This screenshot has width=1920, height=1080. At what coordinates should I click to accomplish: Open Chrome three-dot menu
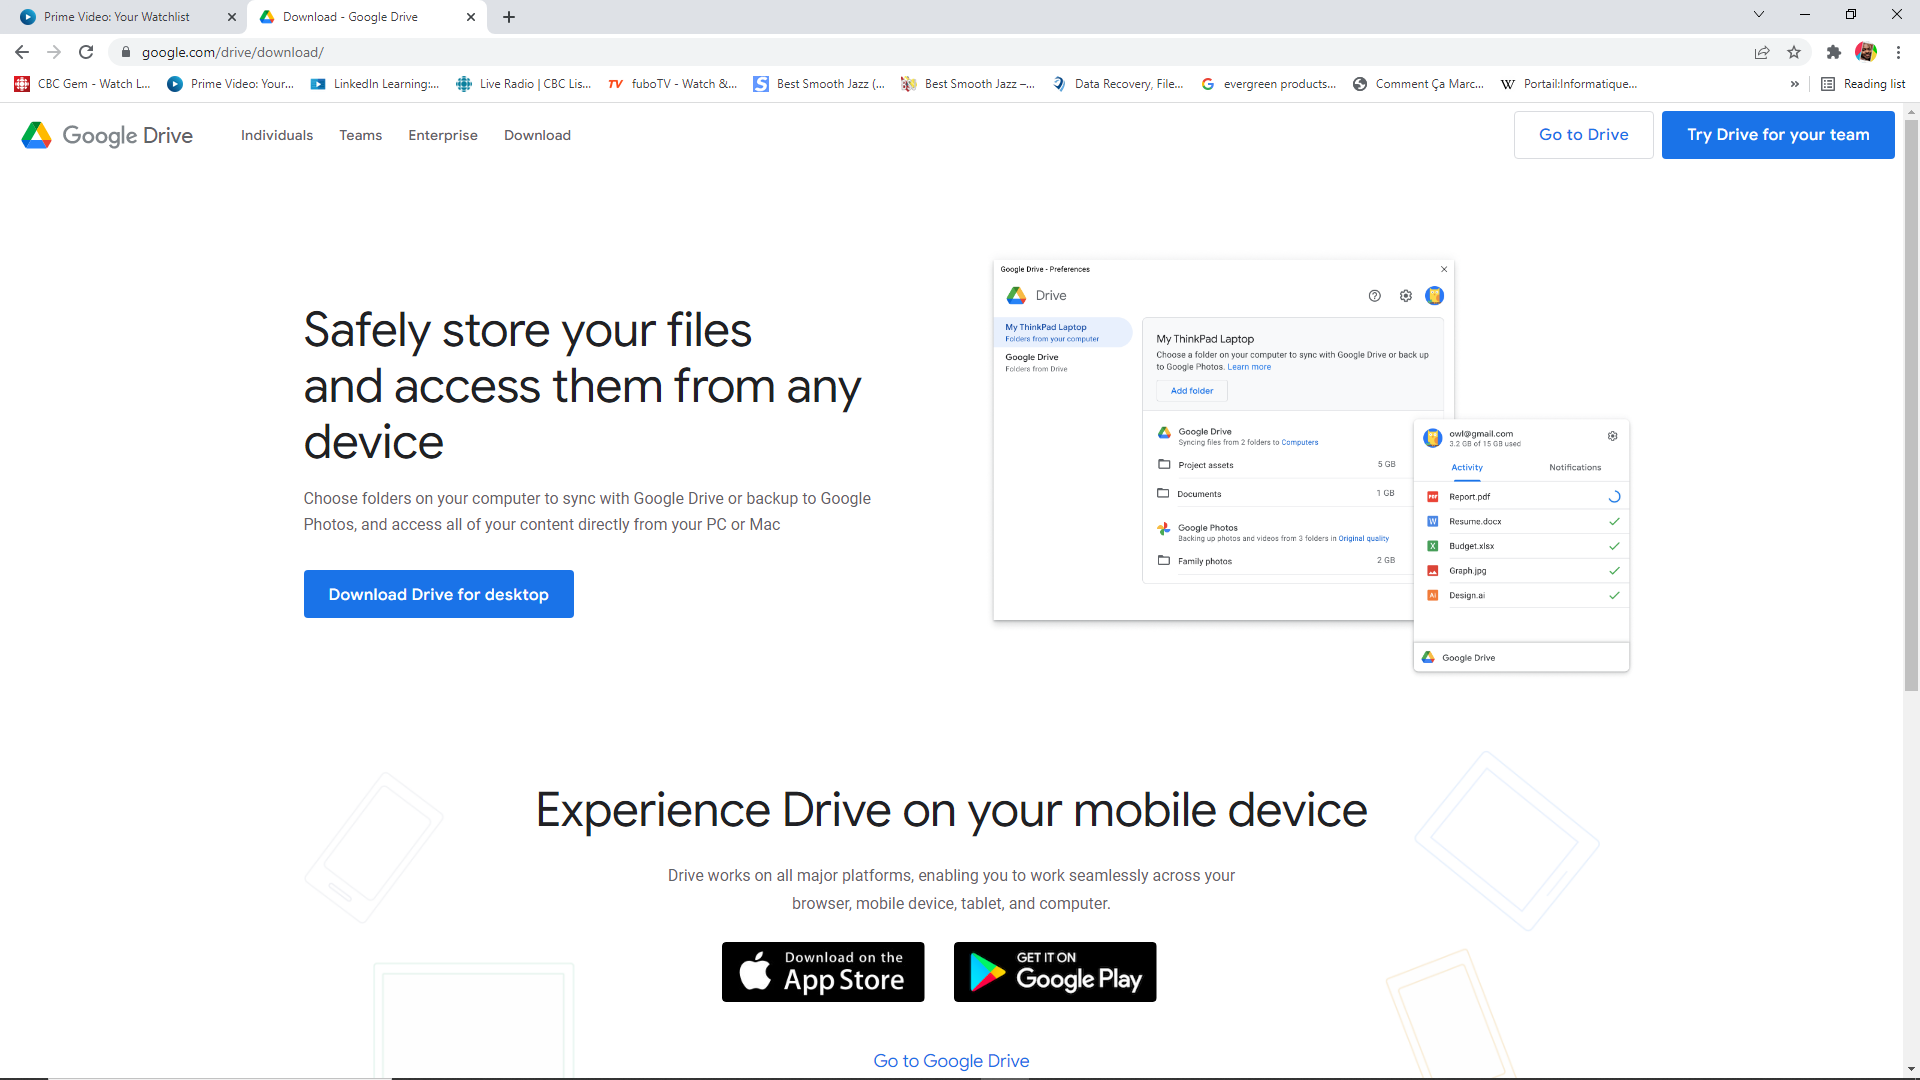coord(1898,52)
